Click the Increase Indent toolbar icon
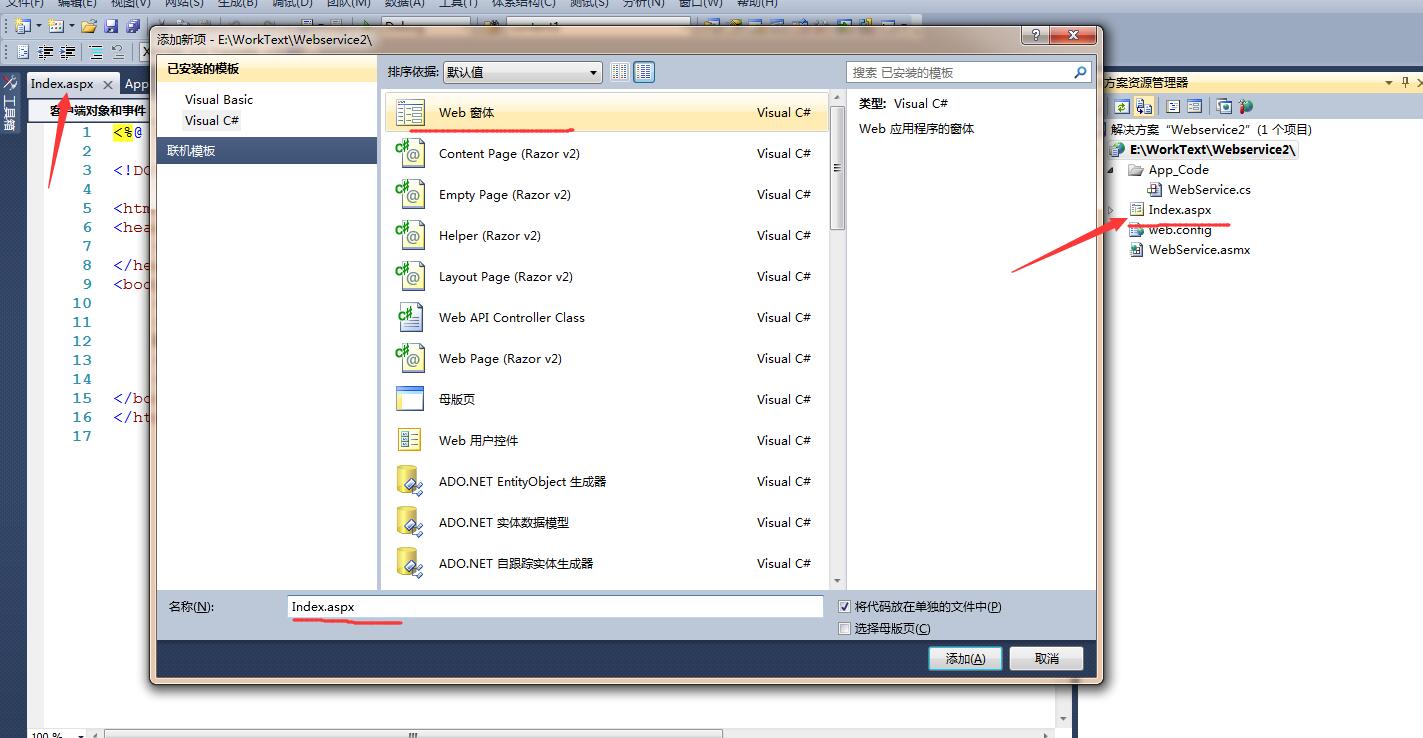The width and height of the screenshot is (1423, 738). pos(67,52)
